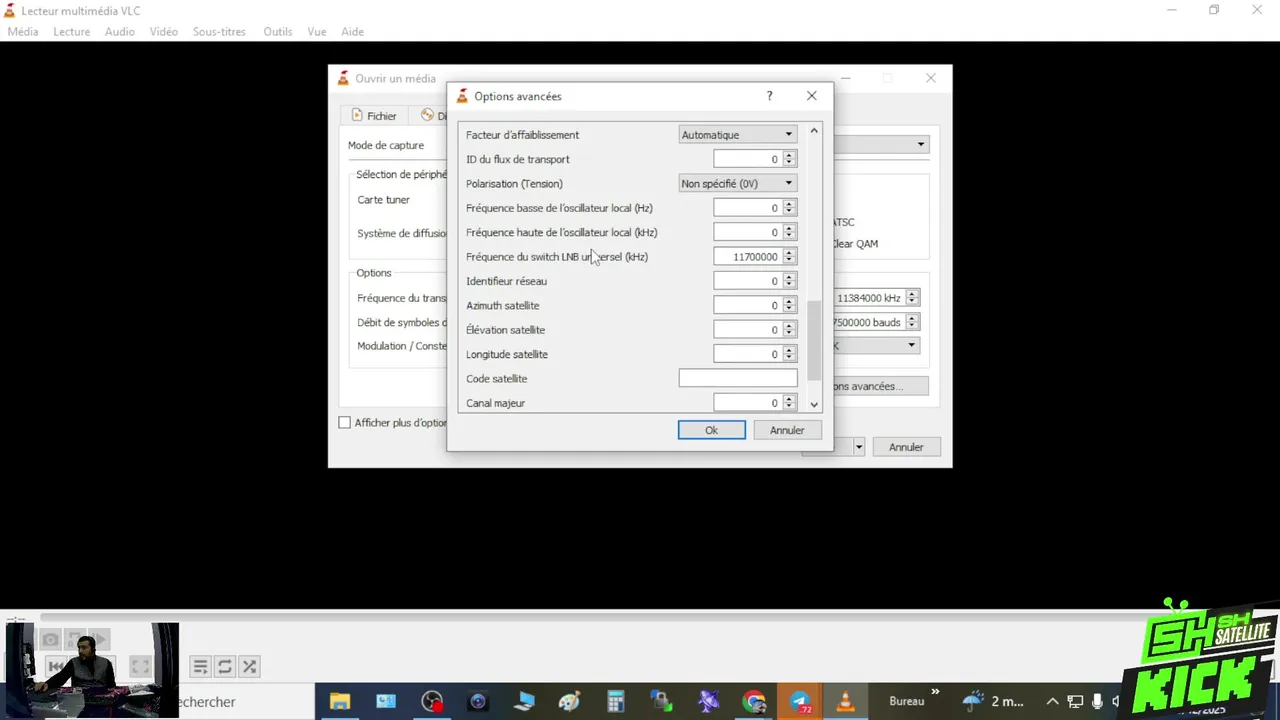Click scrollbar down arrow in Options avancées
This screenshot has width=1280, height=720.
(814, 404)
